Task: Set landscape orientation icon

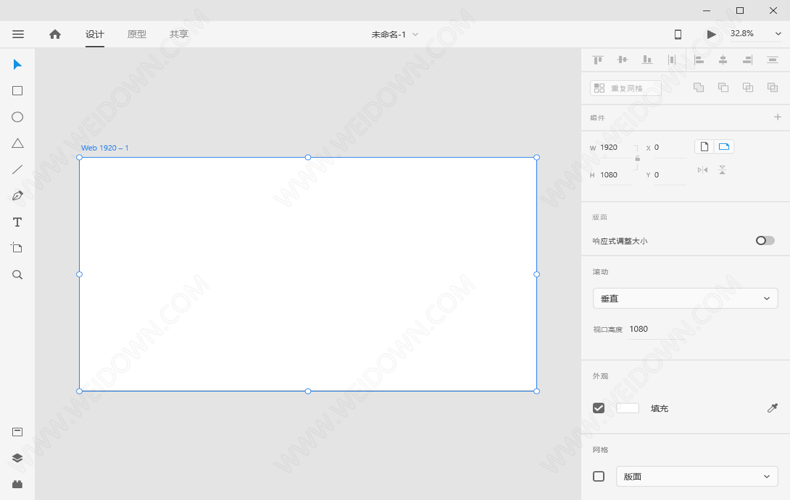Action: coord(724,147)
